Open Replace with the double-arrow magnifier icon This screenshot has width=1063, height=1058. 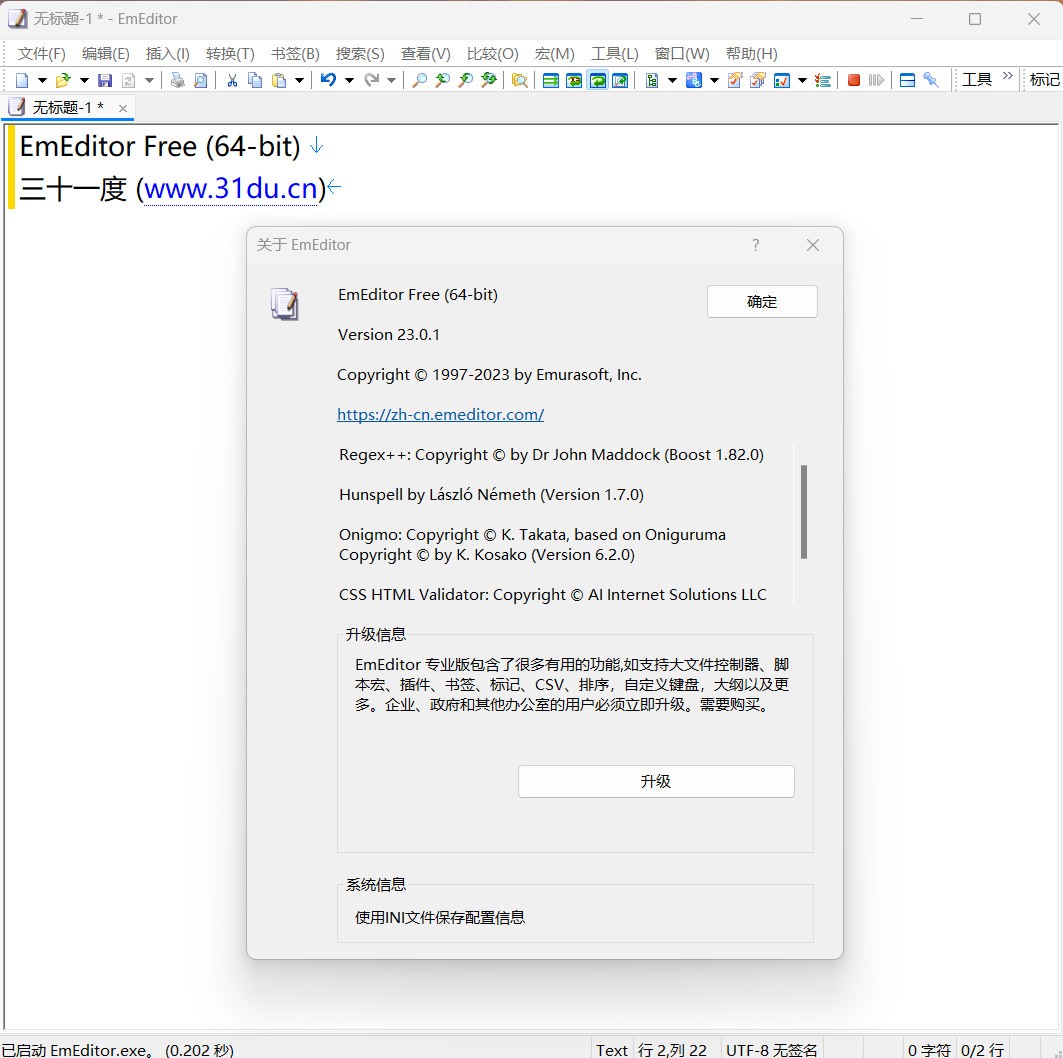[489, 81]
